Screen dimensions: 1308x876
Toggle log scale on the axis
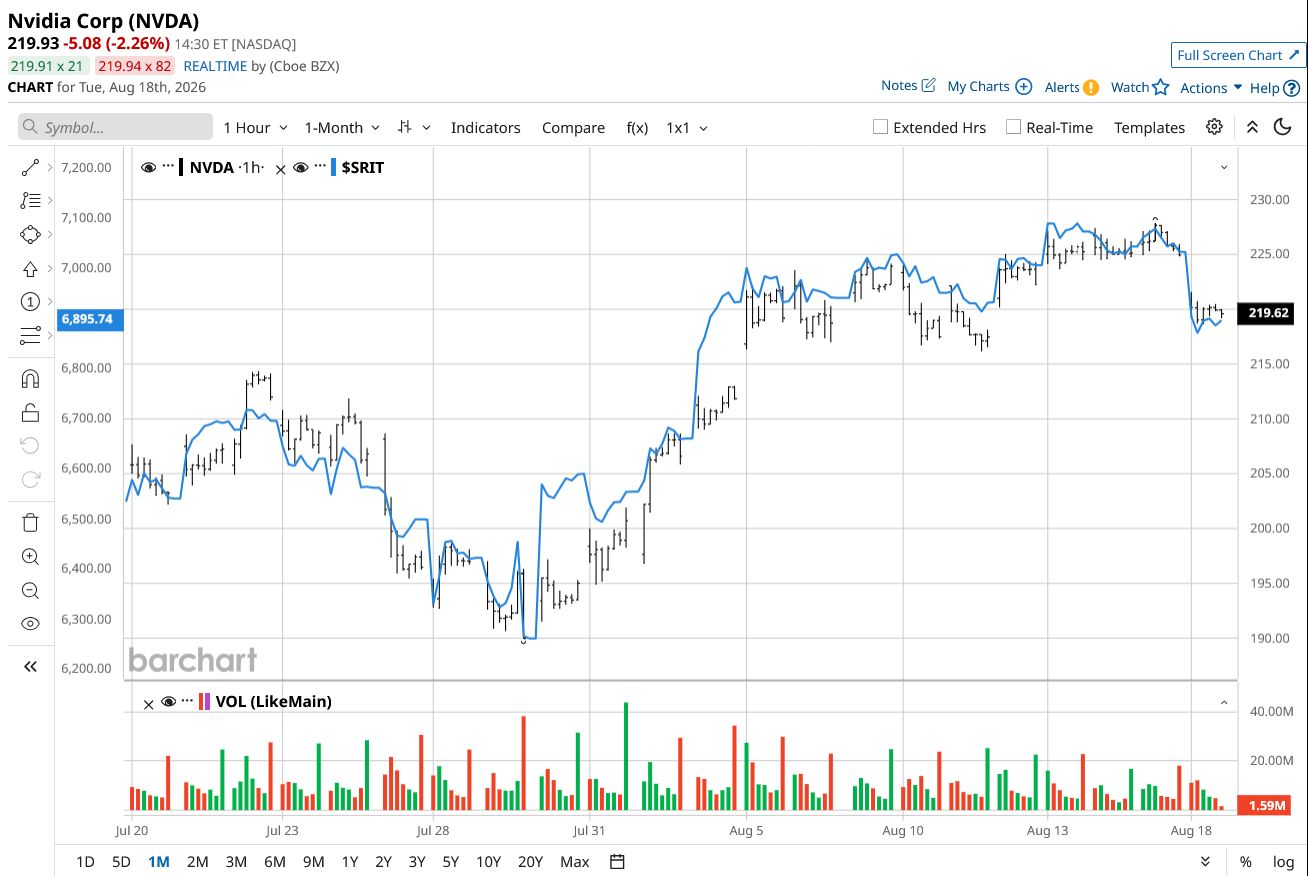[x=1283, y=862]
